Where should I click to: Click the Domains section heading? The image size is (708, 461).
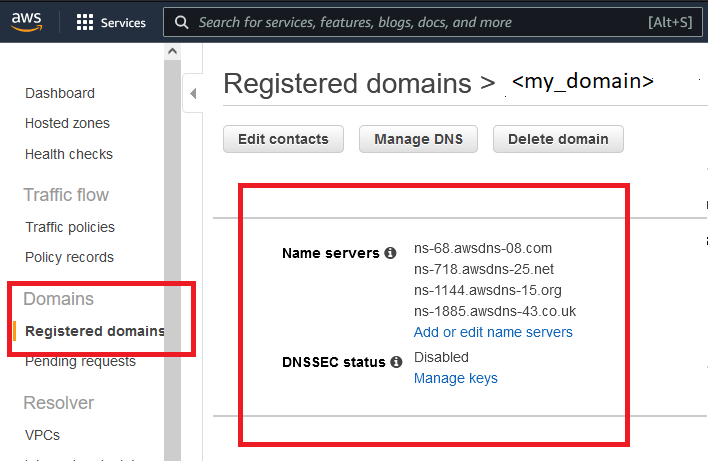pos(59,299)
